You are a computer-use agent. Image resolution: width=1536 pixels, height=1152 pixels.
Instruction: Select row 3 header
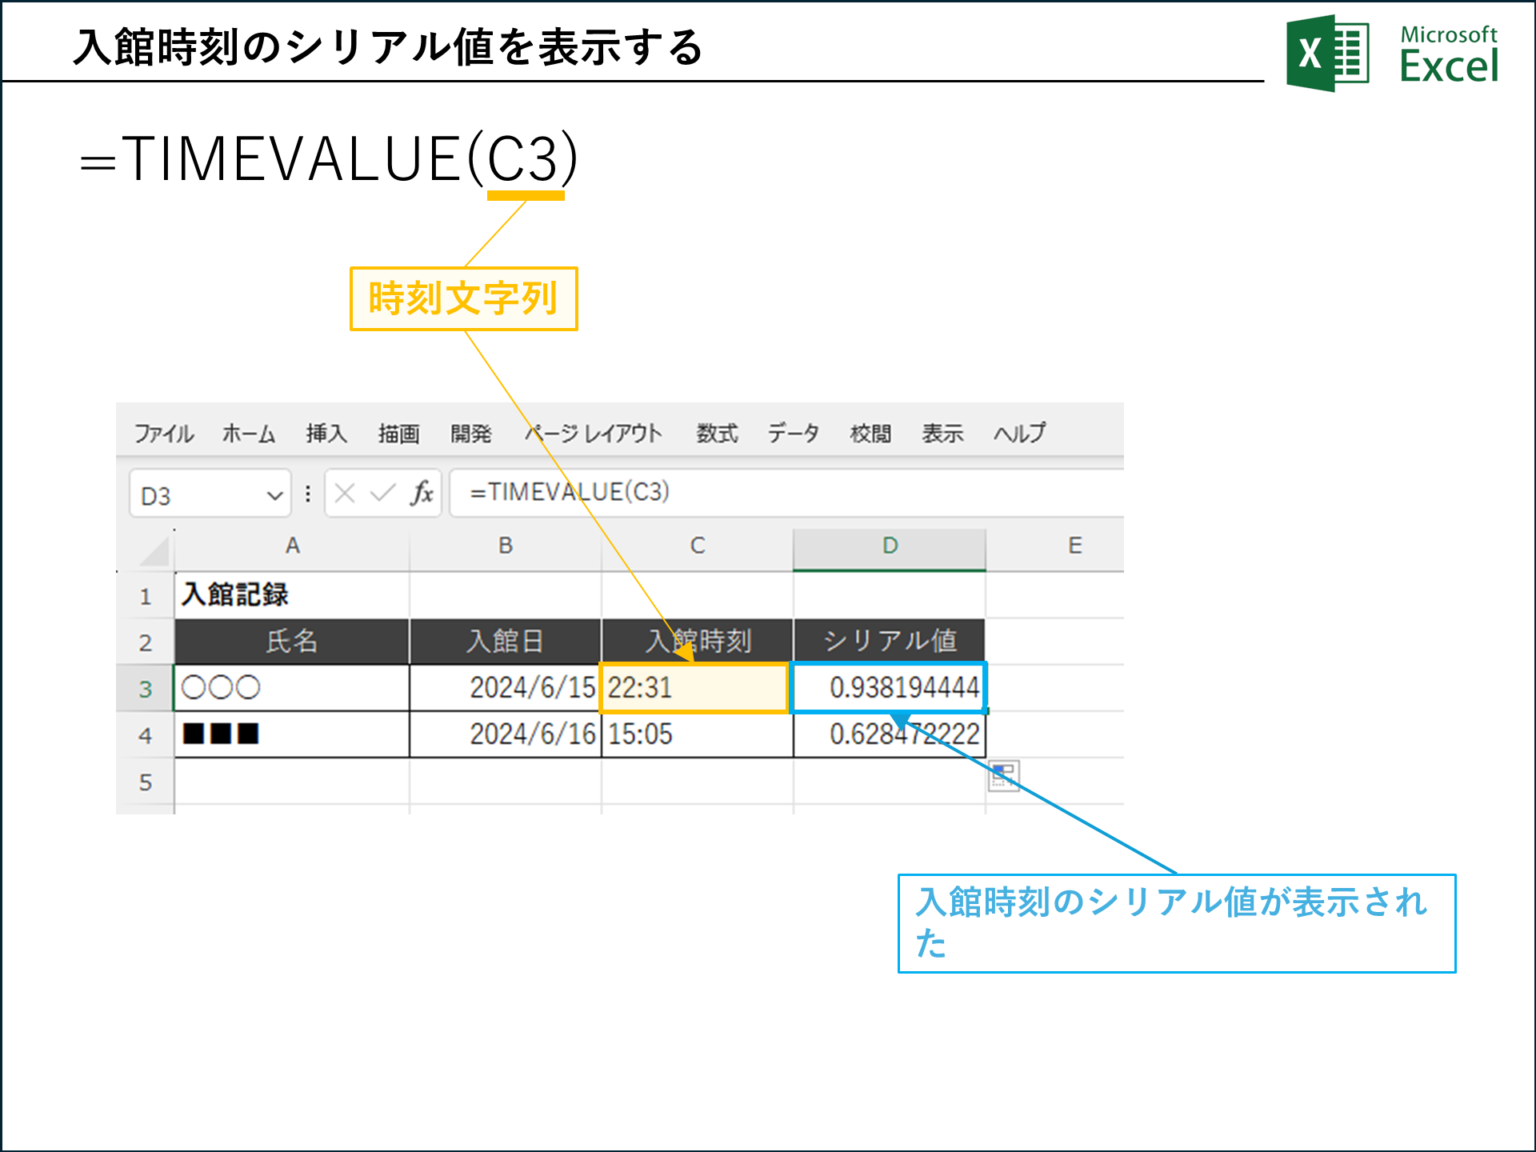click(145, 688)
